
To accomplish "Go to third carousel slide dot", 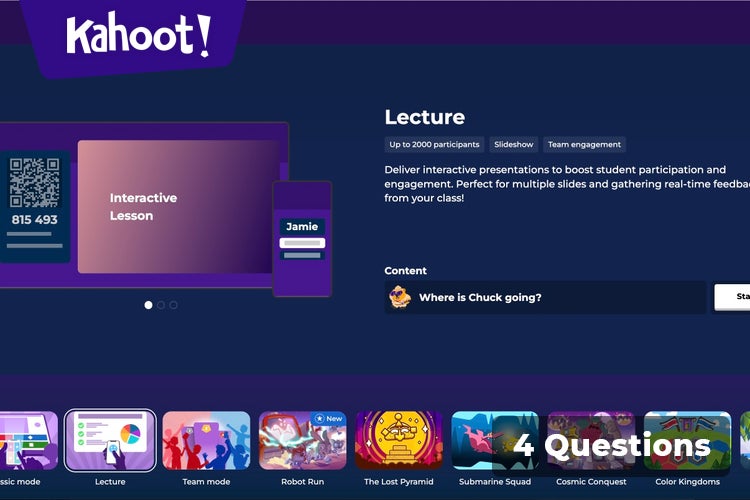I will tap(174, 305).
